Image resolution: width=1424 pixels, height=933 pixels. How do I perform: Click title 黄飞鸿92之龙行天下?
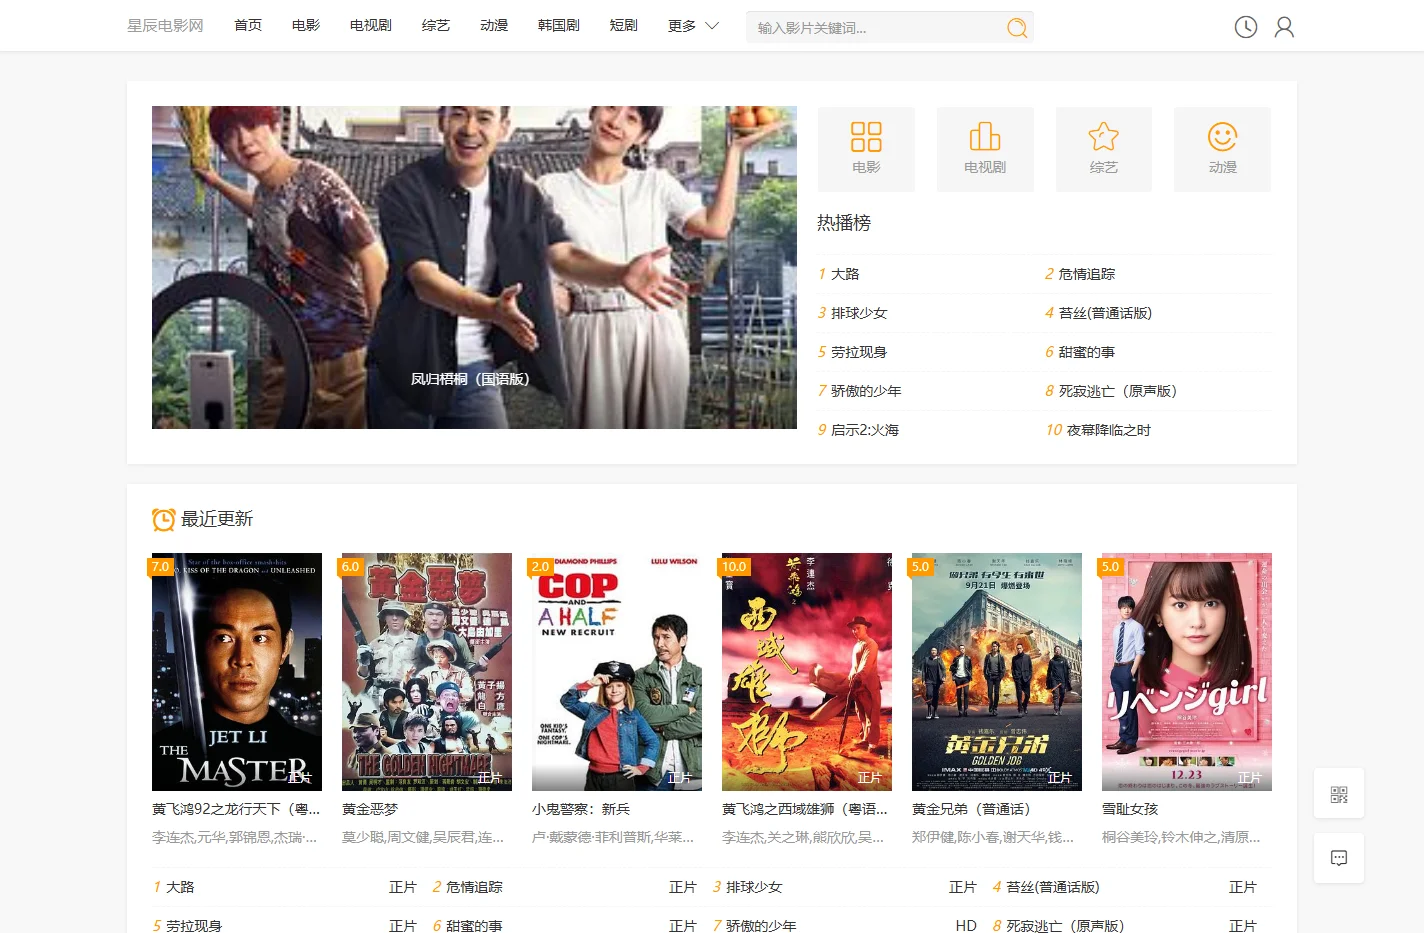pyautogui.click(x=236, y=809)
